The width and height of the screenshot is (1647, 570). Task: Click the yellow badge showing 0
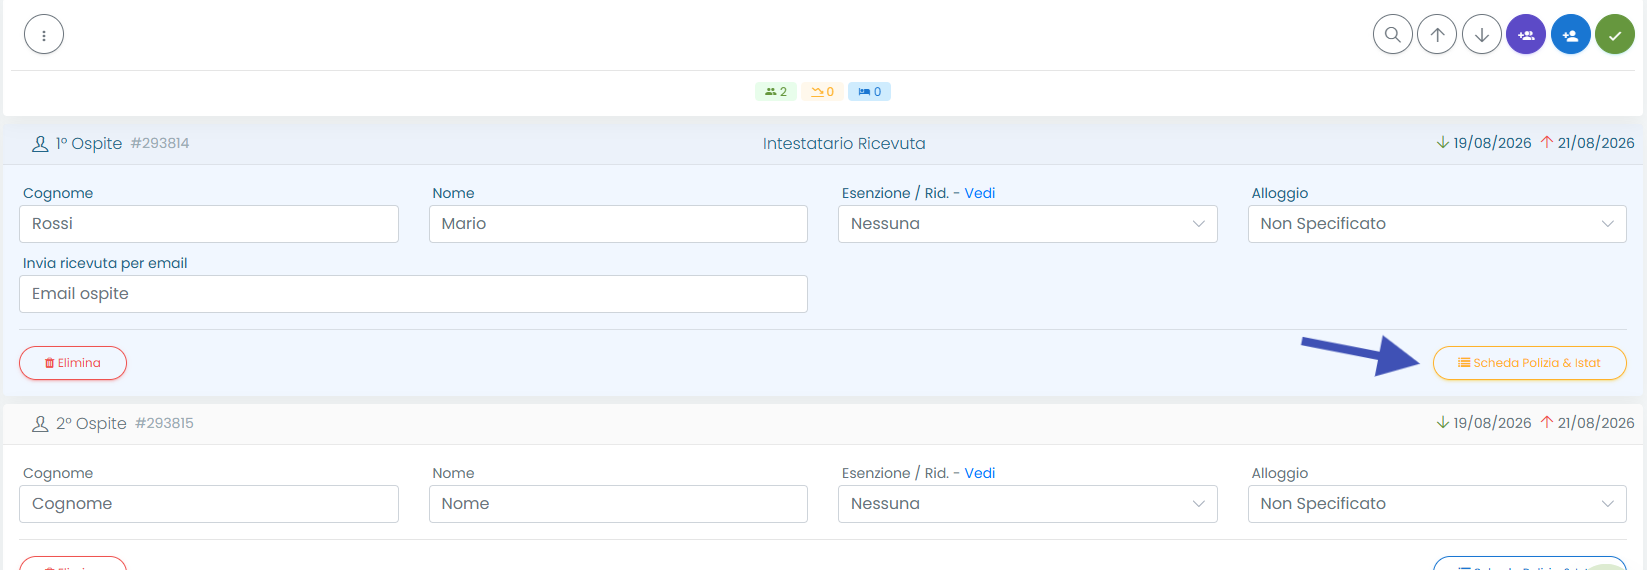(822, 92)
